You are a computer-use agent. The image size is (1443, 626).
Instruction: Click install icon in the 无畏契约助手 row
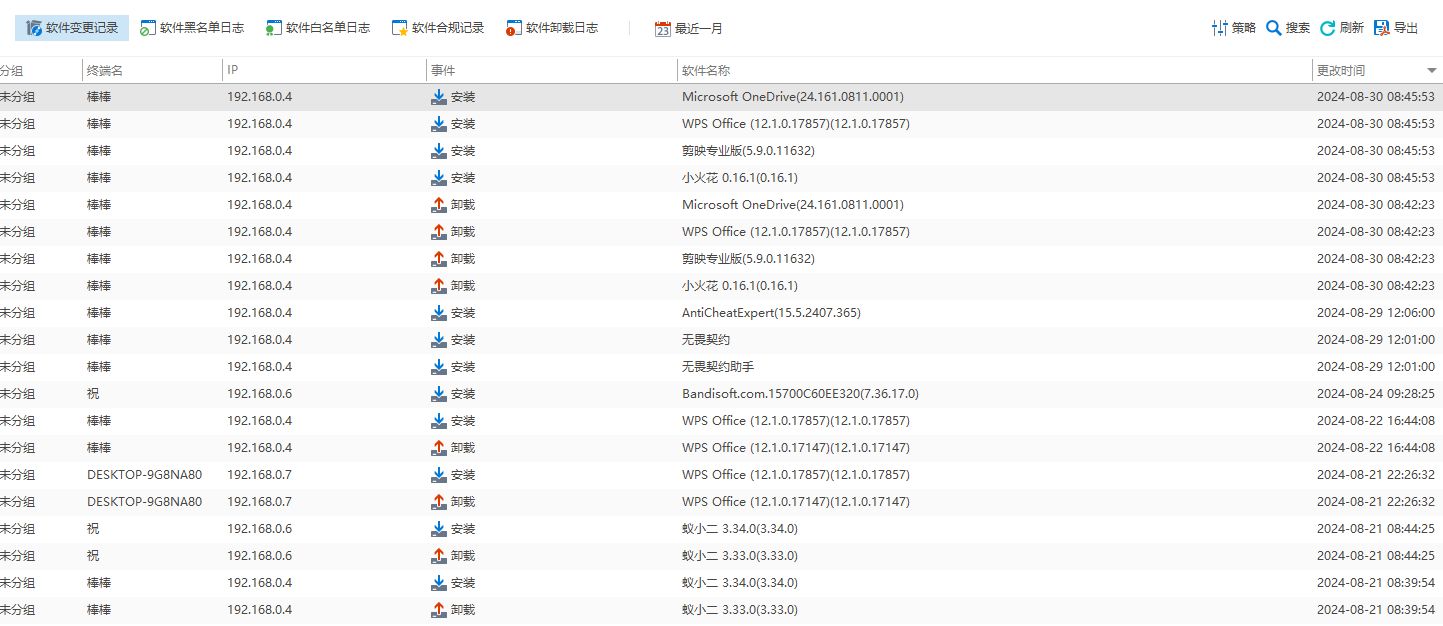[438, 367]
